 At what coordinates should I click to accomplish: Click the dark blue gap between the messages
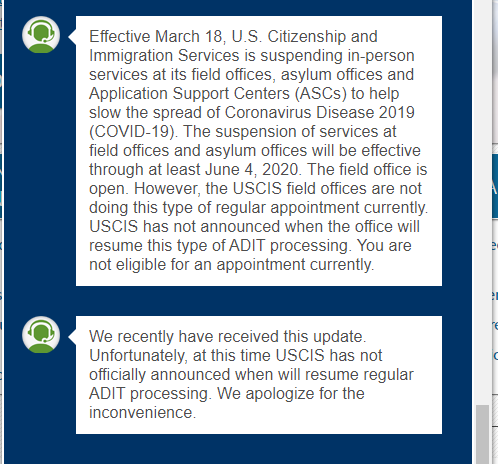coord(238,301)
